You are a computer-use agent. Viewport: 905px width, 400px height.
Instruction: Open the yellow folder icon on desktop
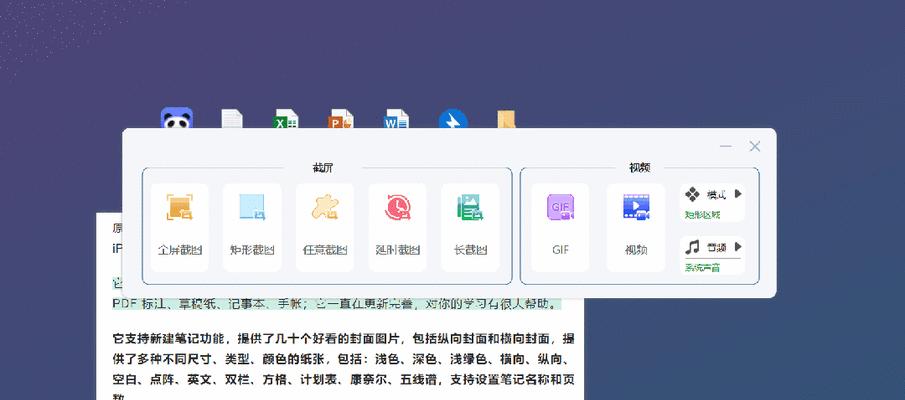tap(506, 119)
